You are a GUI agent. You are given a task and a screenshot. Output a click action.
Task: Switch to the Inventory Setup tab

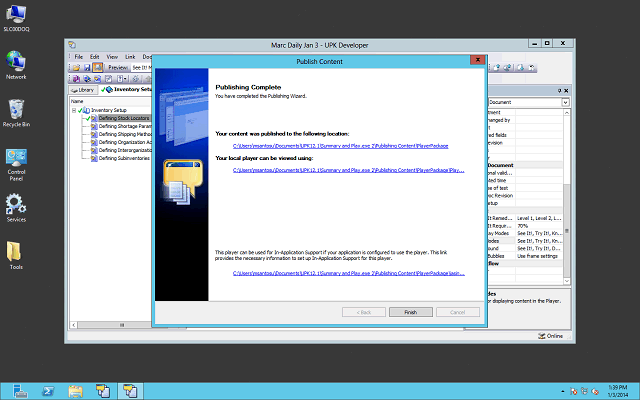[x=127, y=89]
